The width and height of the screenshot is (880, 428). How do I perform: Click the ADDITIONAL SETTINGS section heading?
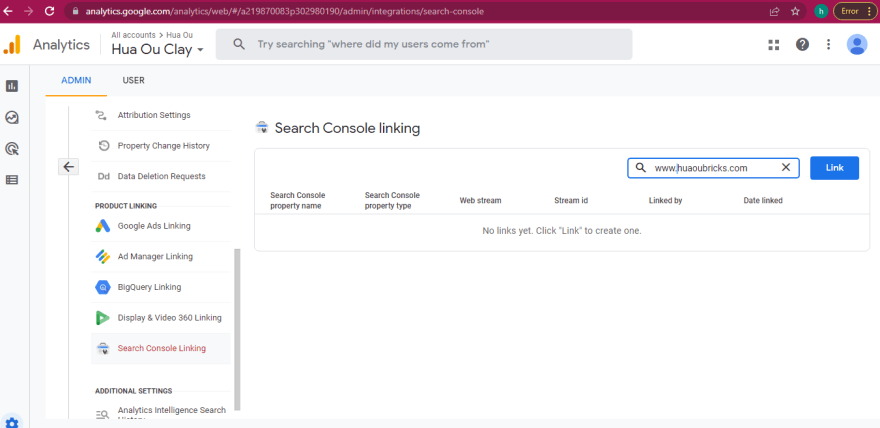click(134, 391)
